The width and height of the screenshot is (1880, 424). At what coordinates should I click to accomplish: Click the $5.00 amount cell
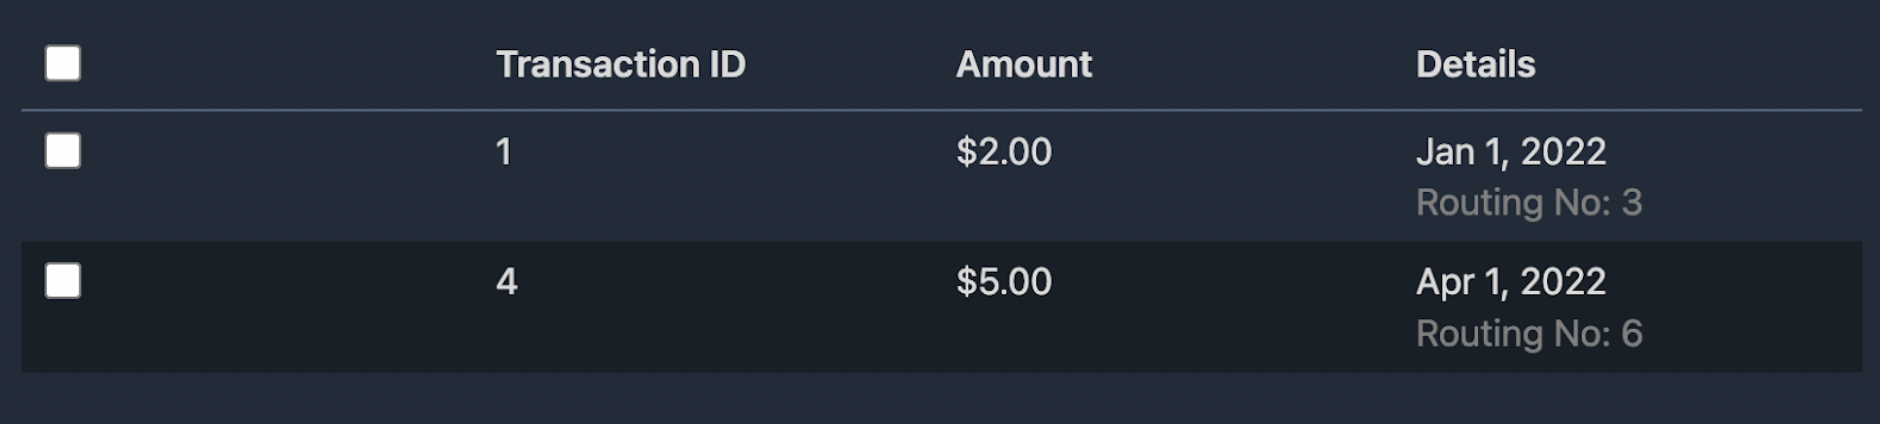coord(1004,281)
